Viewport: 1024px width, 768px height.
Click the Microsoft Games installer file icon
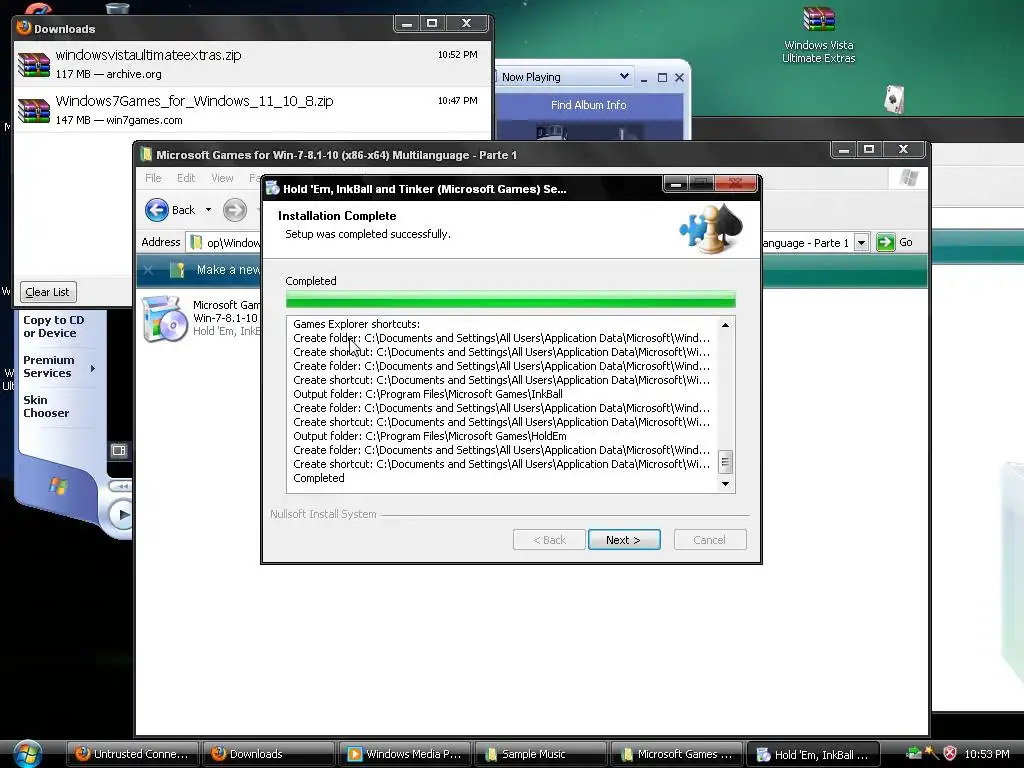coord(165,319)
